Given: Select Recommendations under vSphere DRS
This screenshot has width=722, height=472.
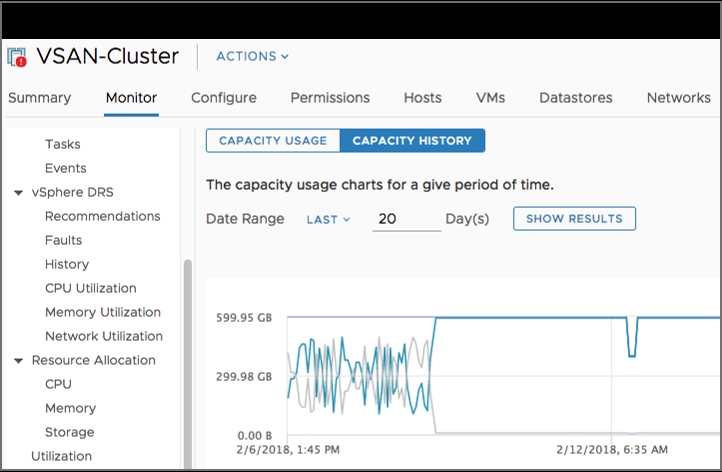Looking at the screenshot, I should click(x=102, y=216).
